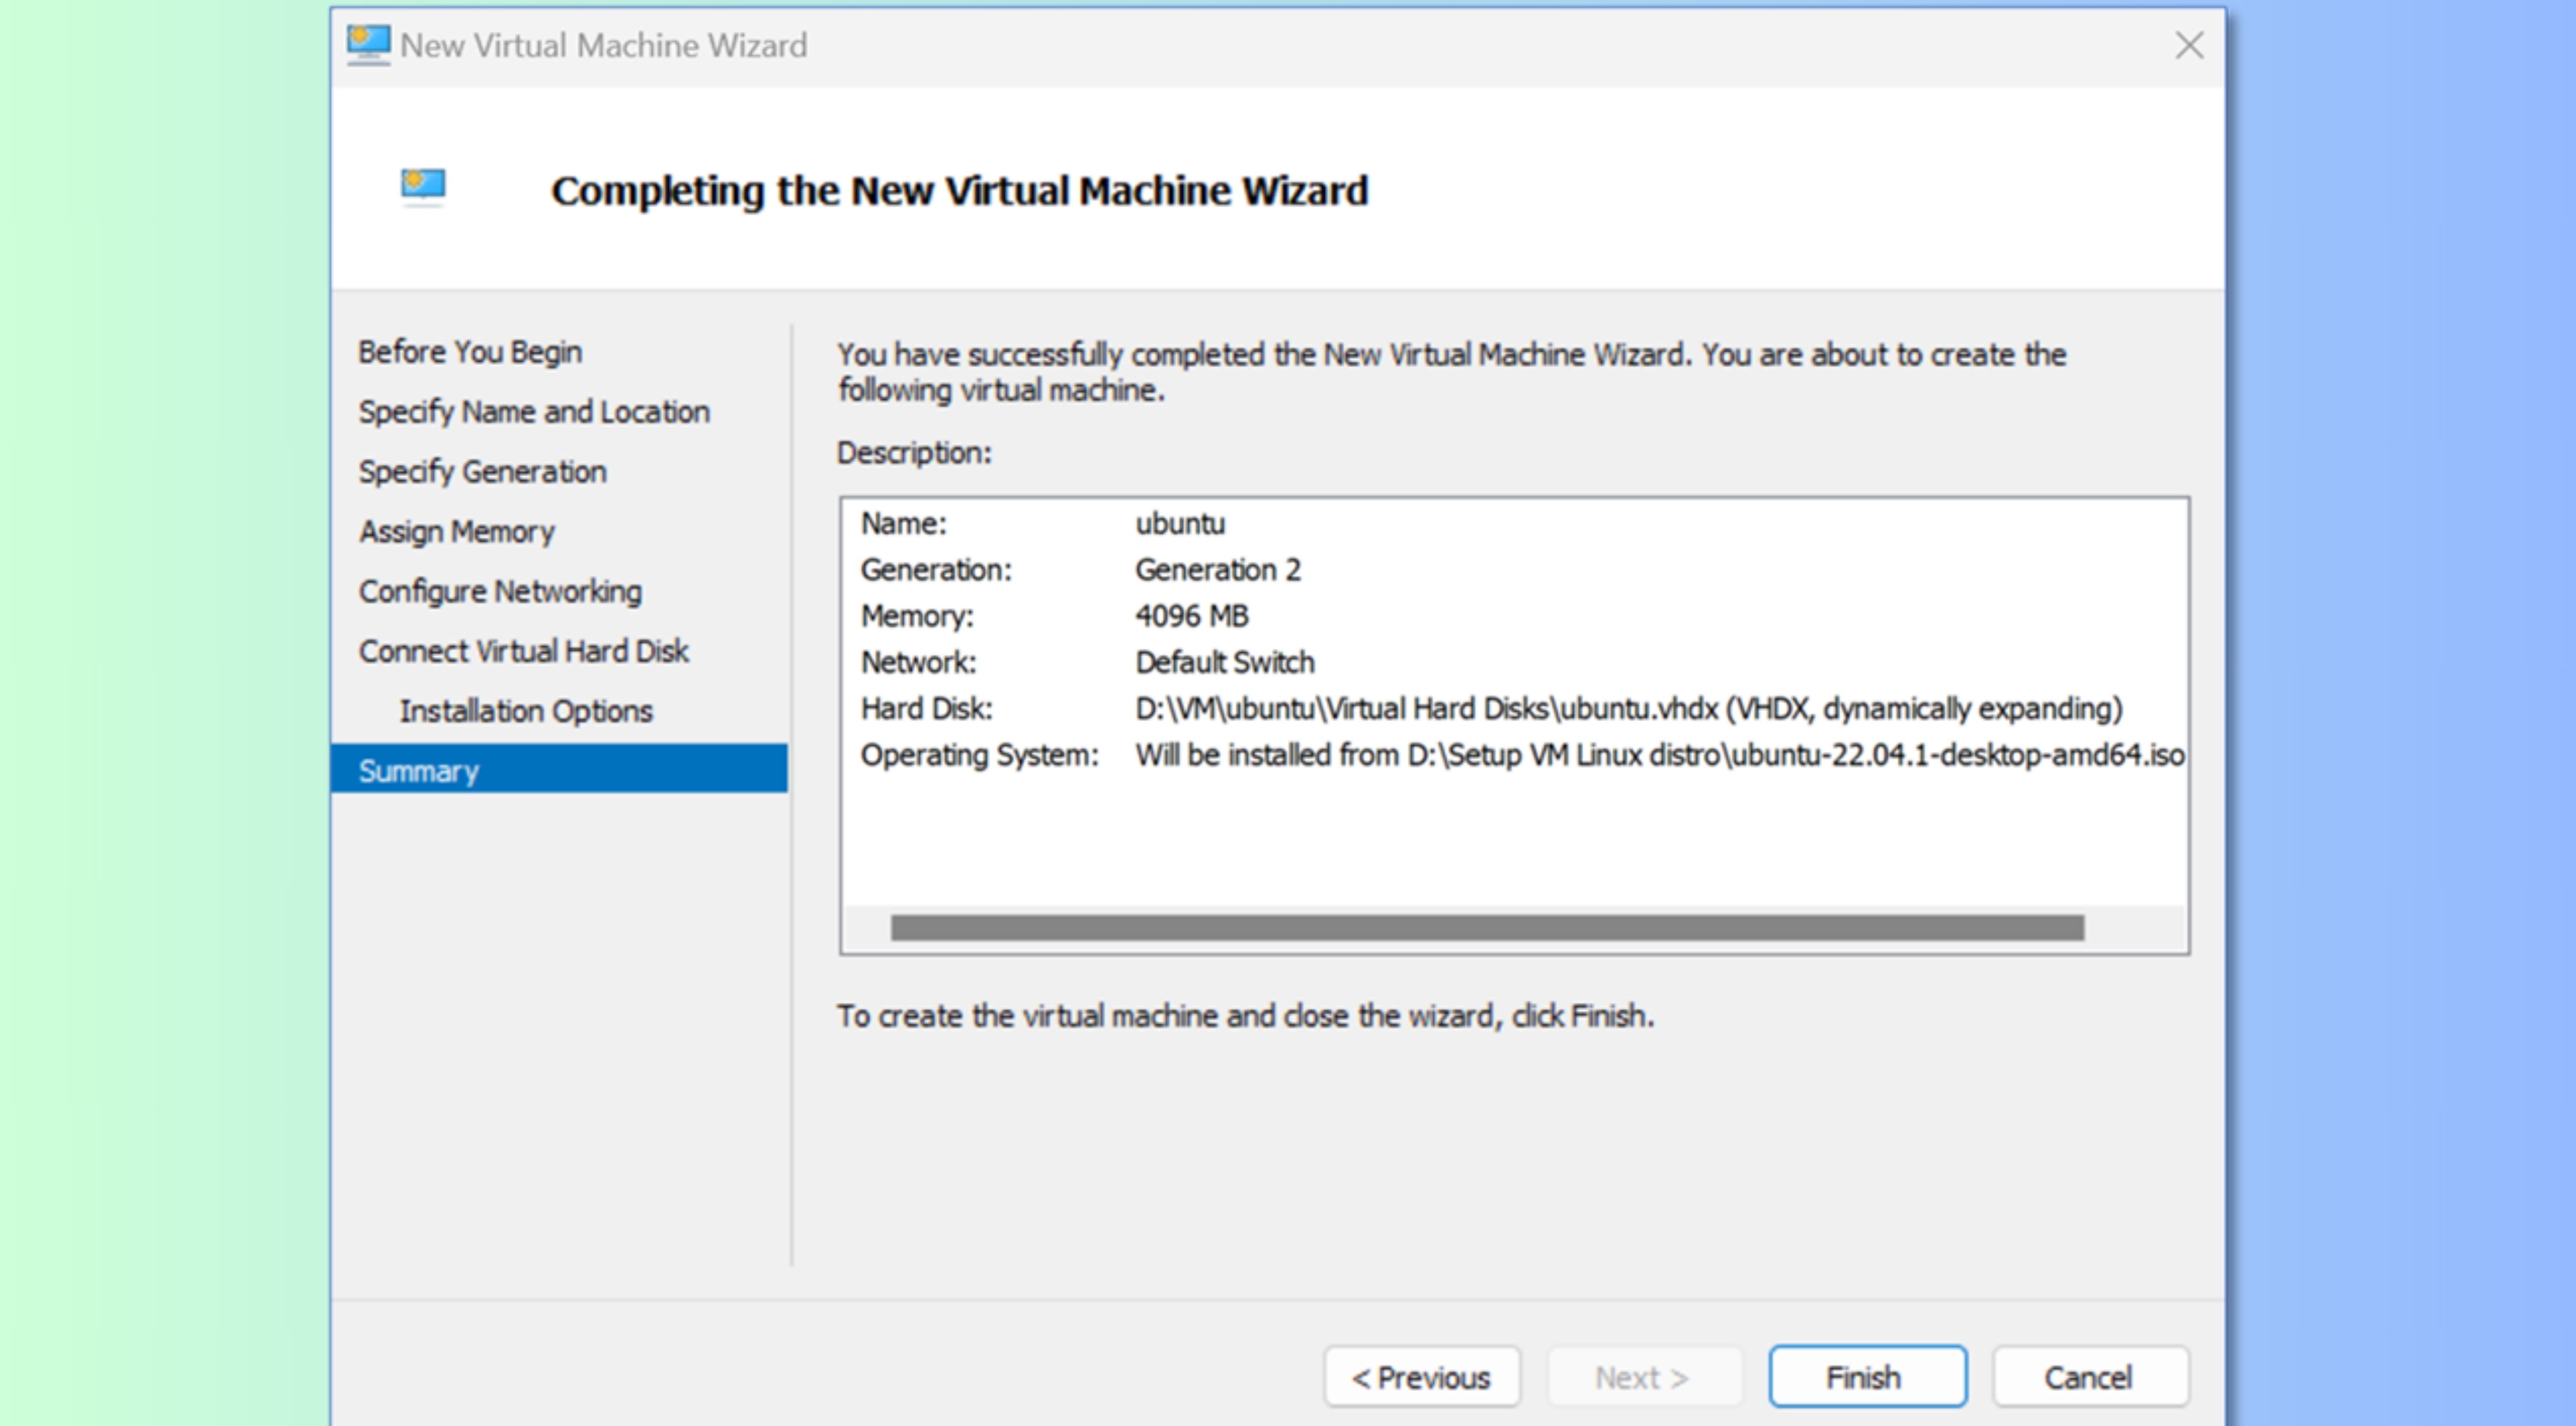The height and width of the screenshot is (1426, 2576).
Task: Jump to Connect Virtual Hard Disk step
Action: (523, 651)
